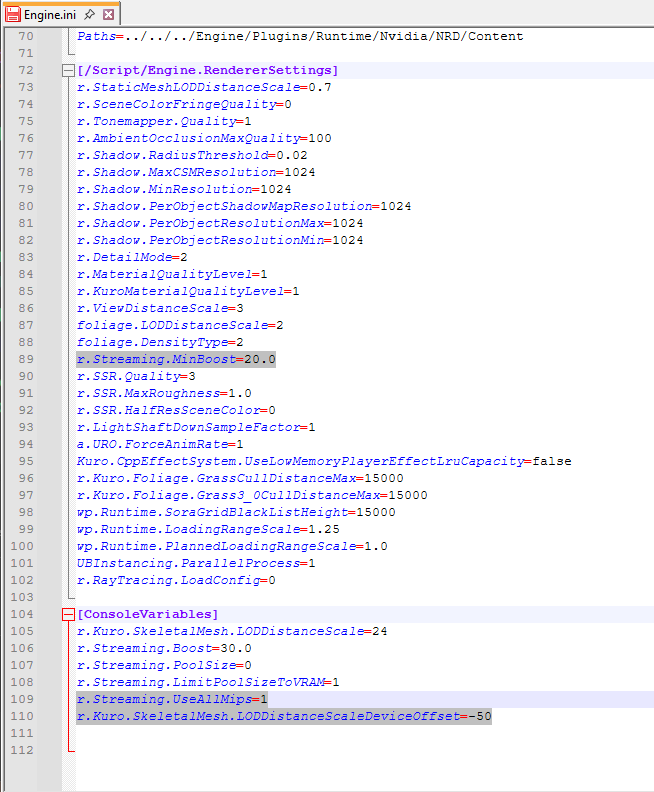The height and width of the screenshot is (792, 654).
Task: Click line r.DetailMode=2
Action: click(132, 257)
